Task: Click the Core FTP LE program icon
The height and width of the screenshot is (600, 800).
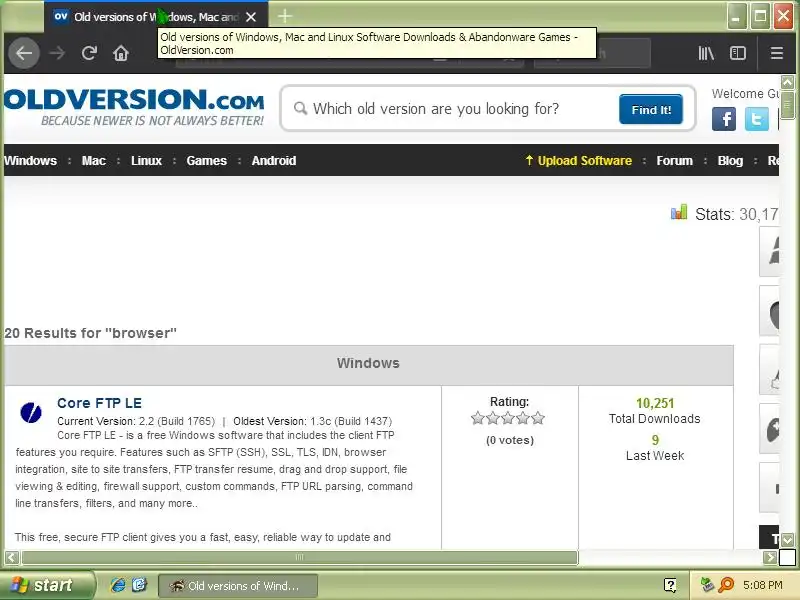Action: coord(31,412)
